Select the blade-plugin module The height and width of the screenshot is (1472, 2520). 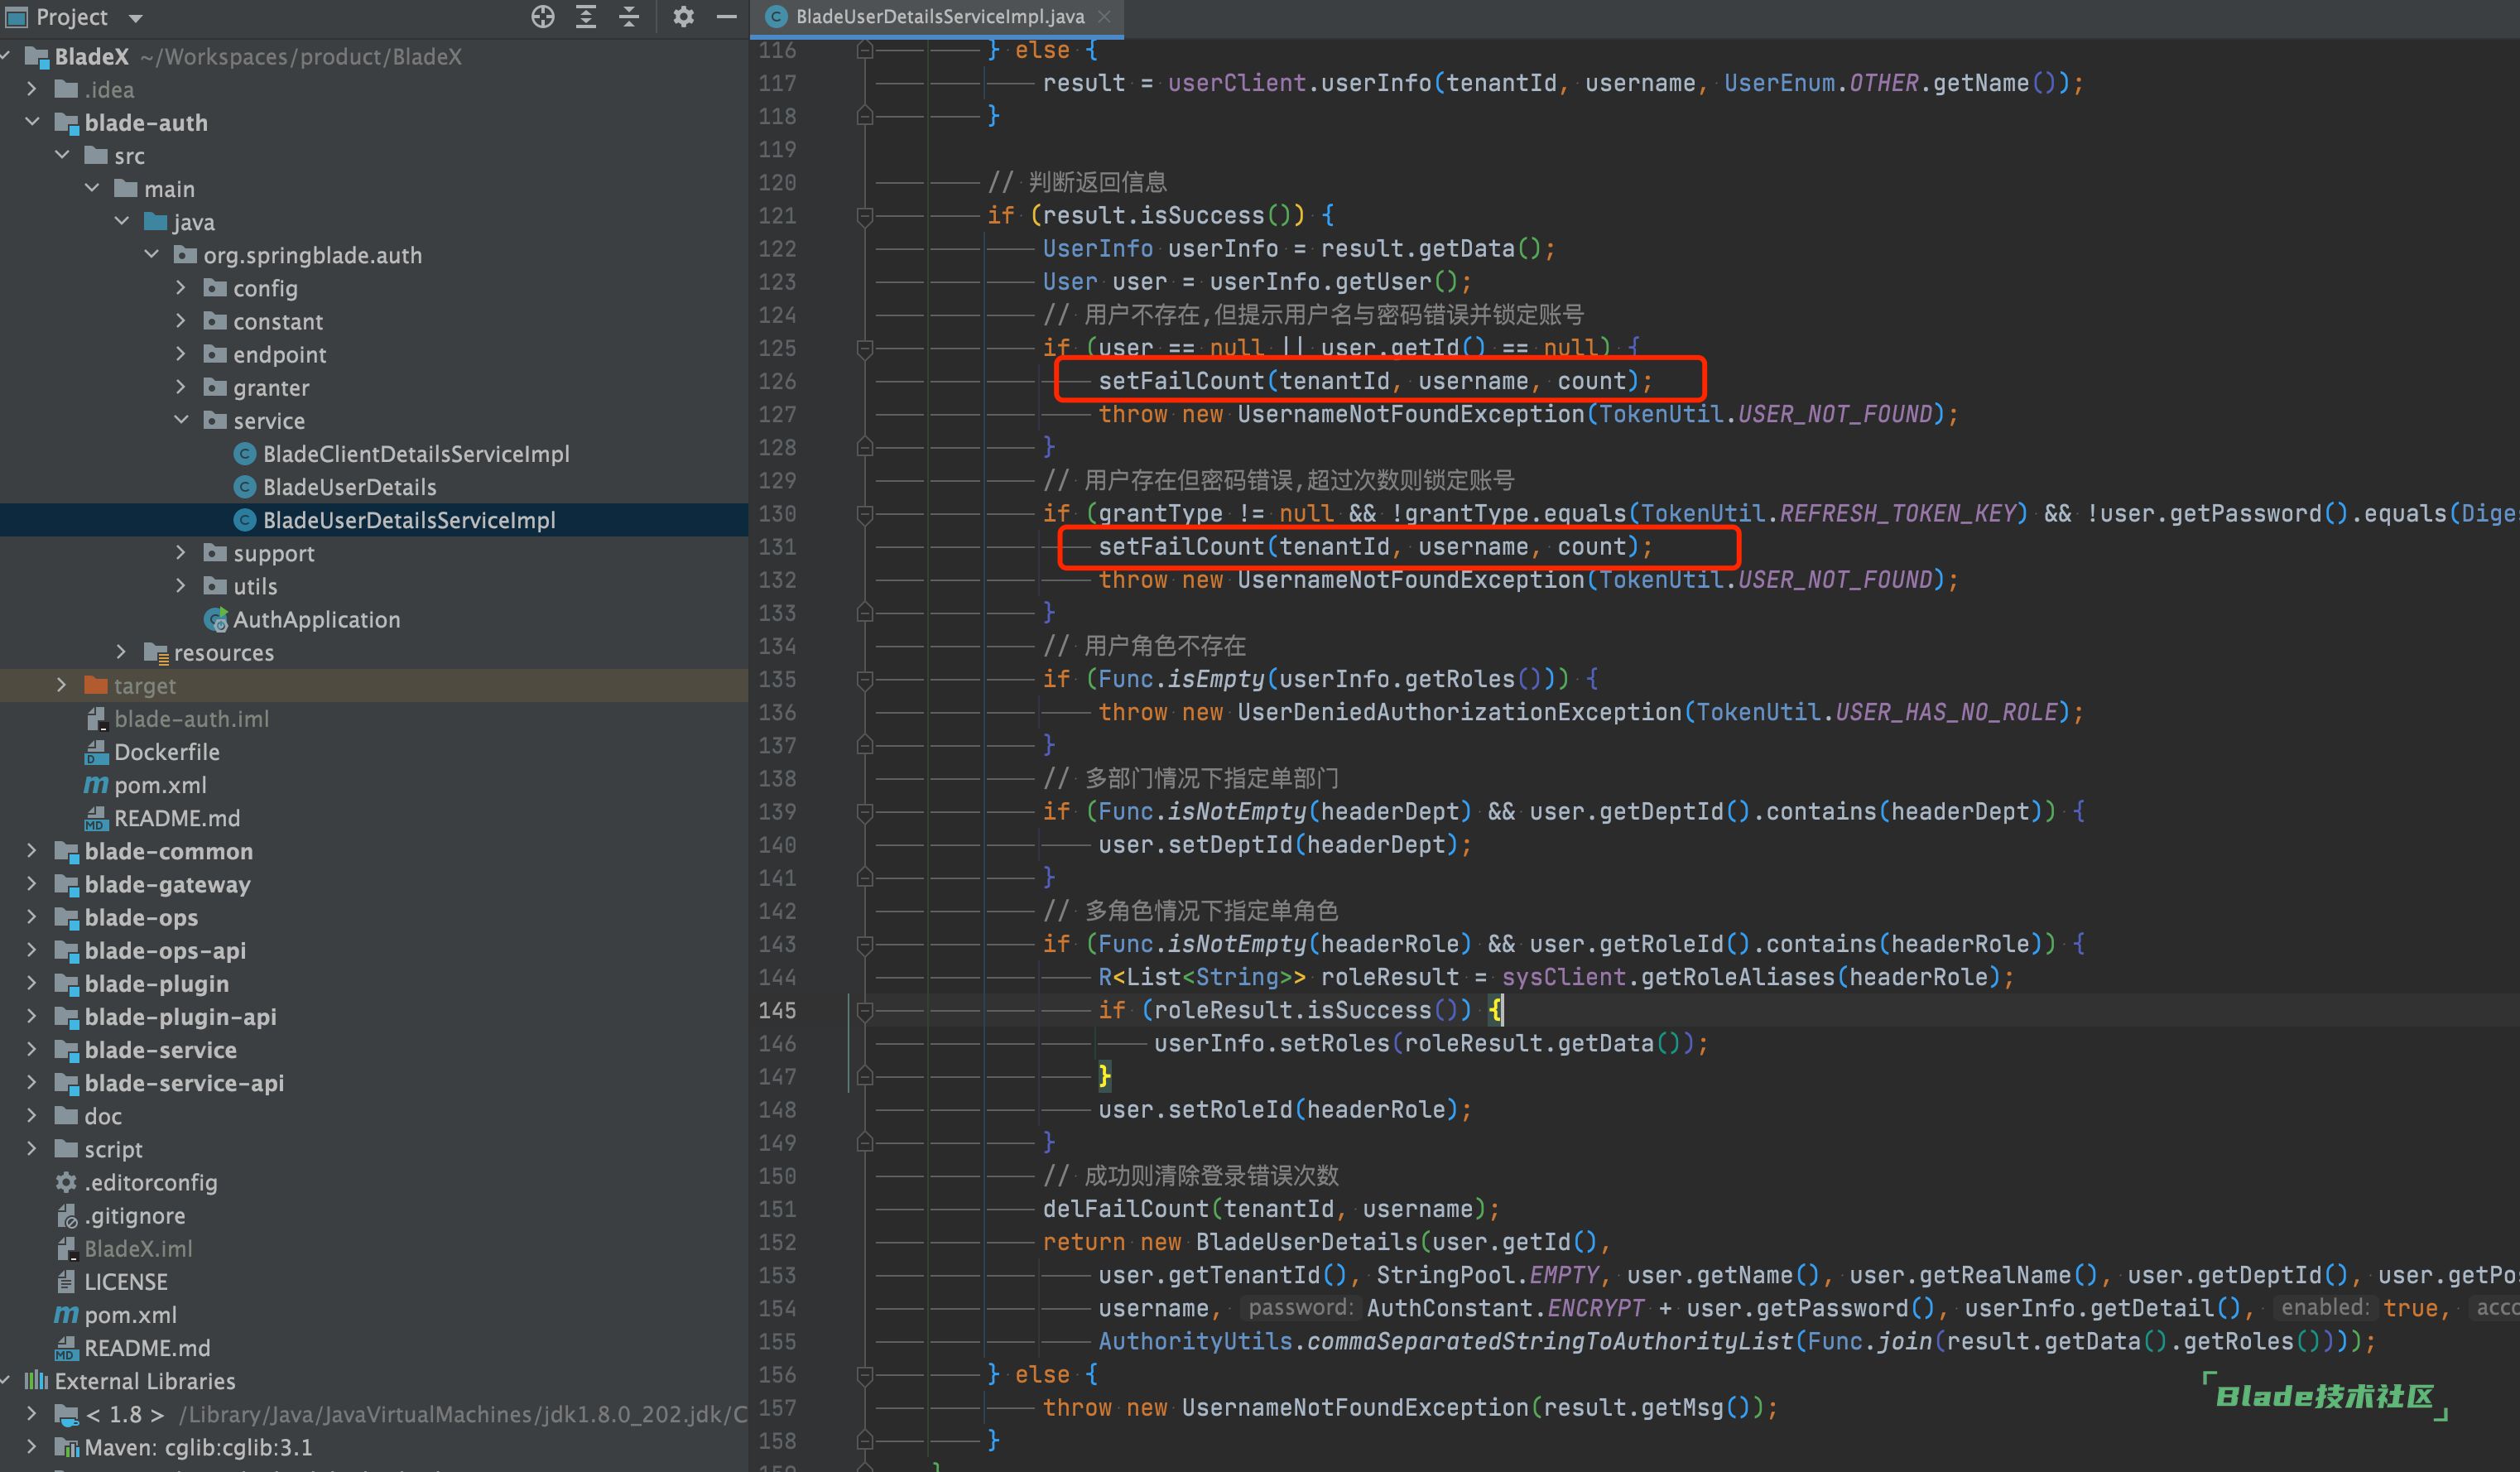click(156, 984)
